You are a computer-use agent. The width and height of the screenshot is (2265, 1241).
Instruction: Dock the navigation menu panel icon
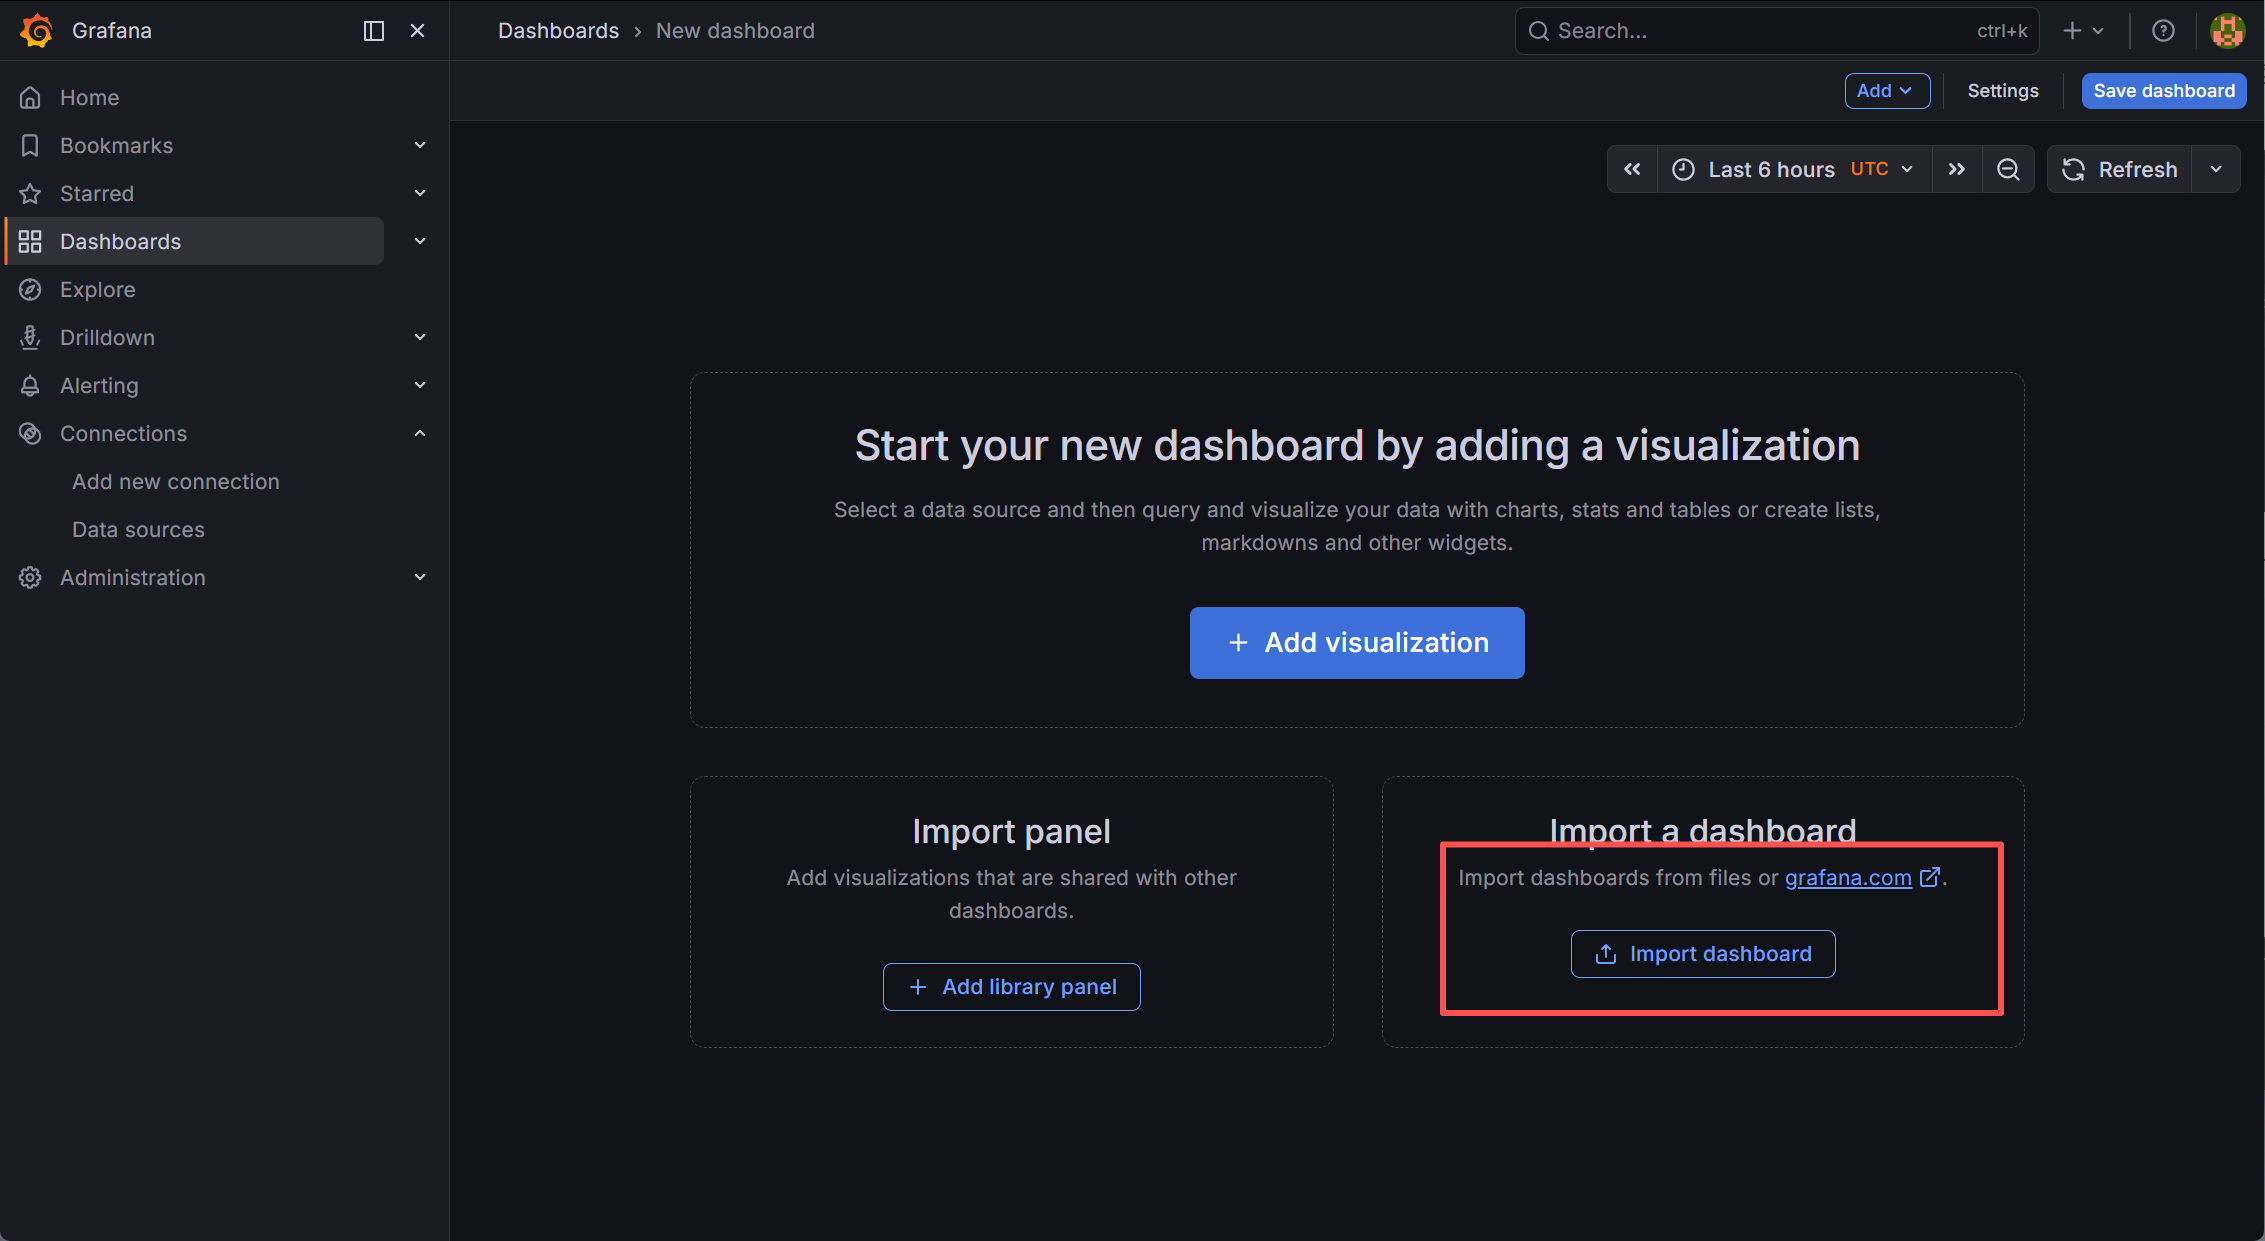pos(374,31)
